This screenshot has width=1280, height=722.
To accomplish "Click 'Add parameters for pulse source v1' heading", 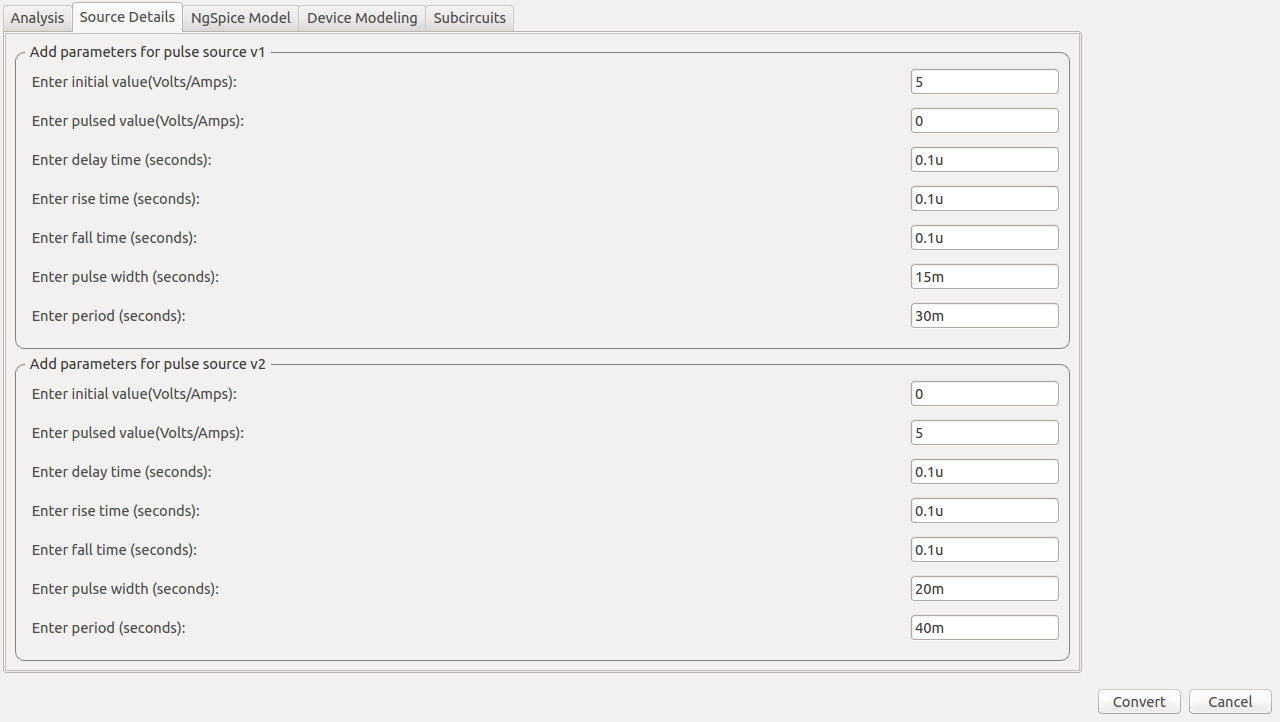I will point(148,52).
